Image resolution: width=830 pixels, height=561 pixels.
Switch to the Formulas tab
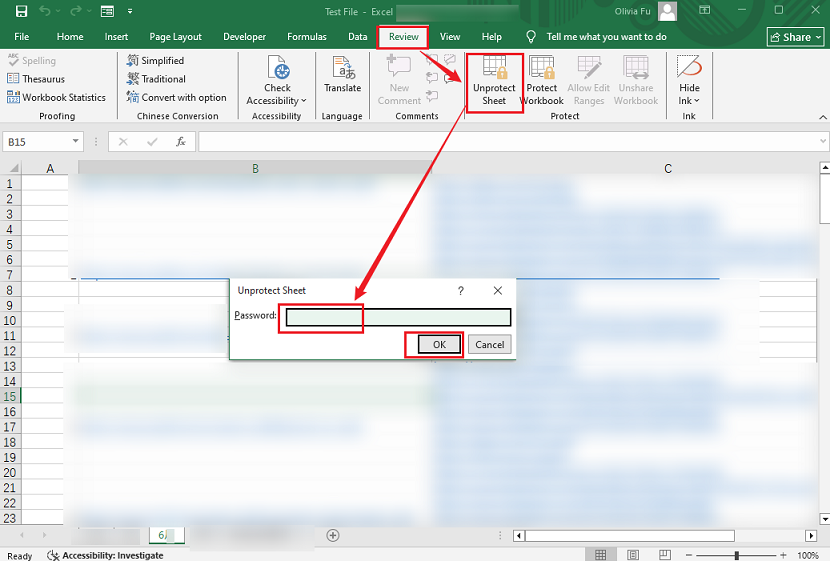tap(306, 37)
